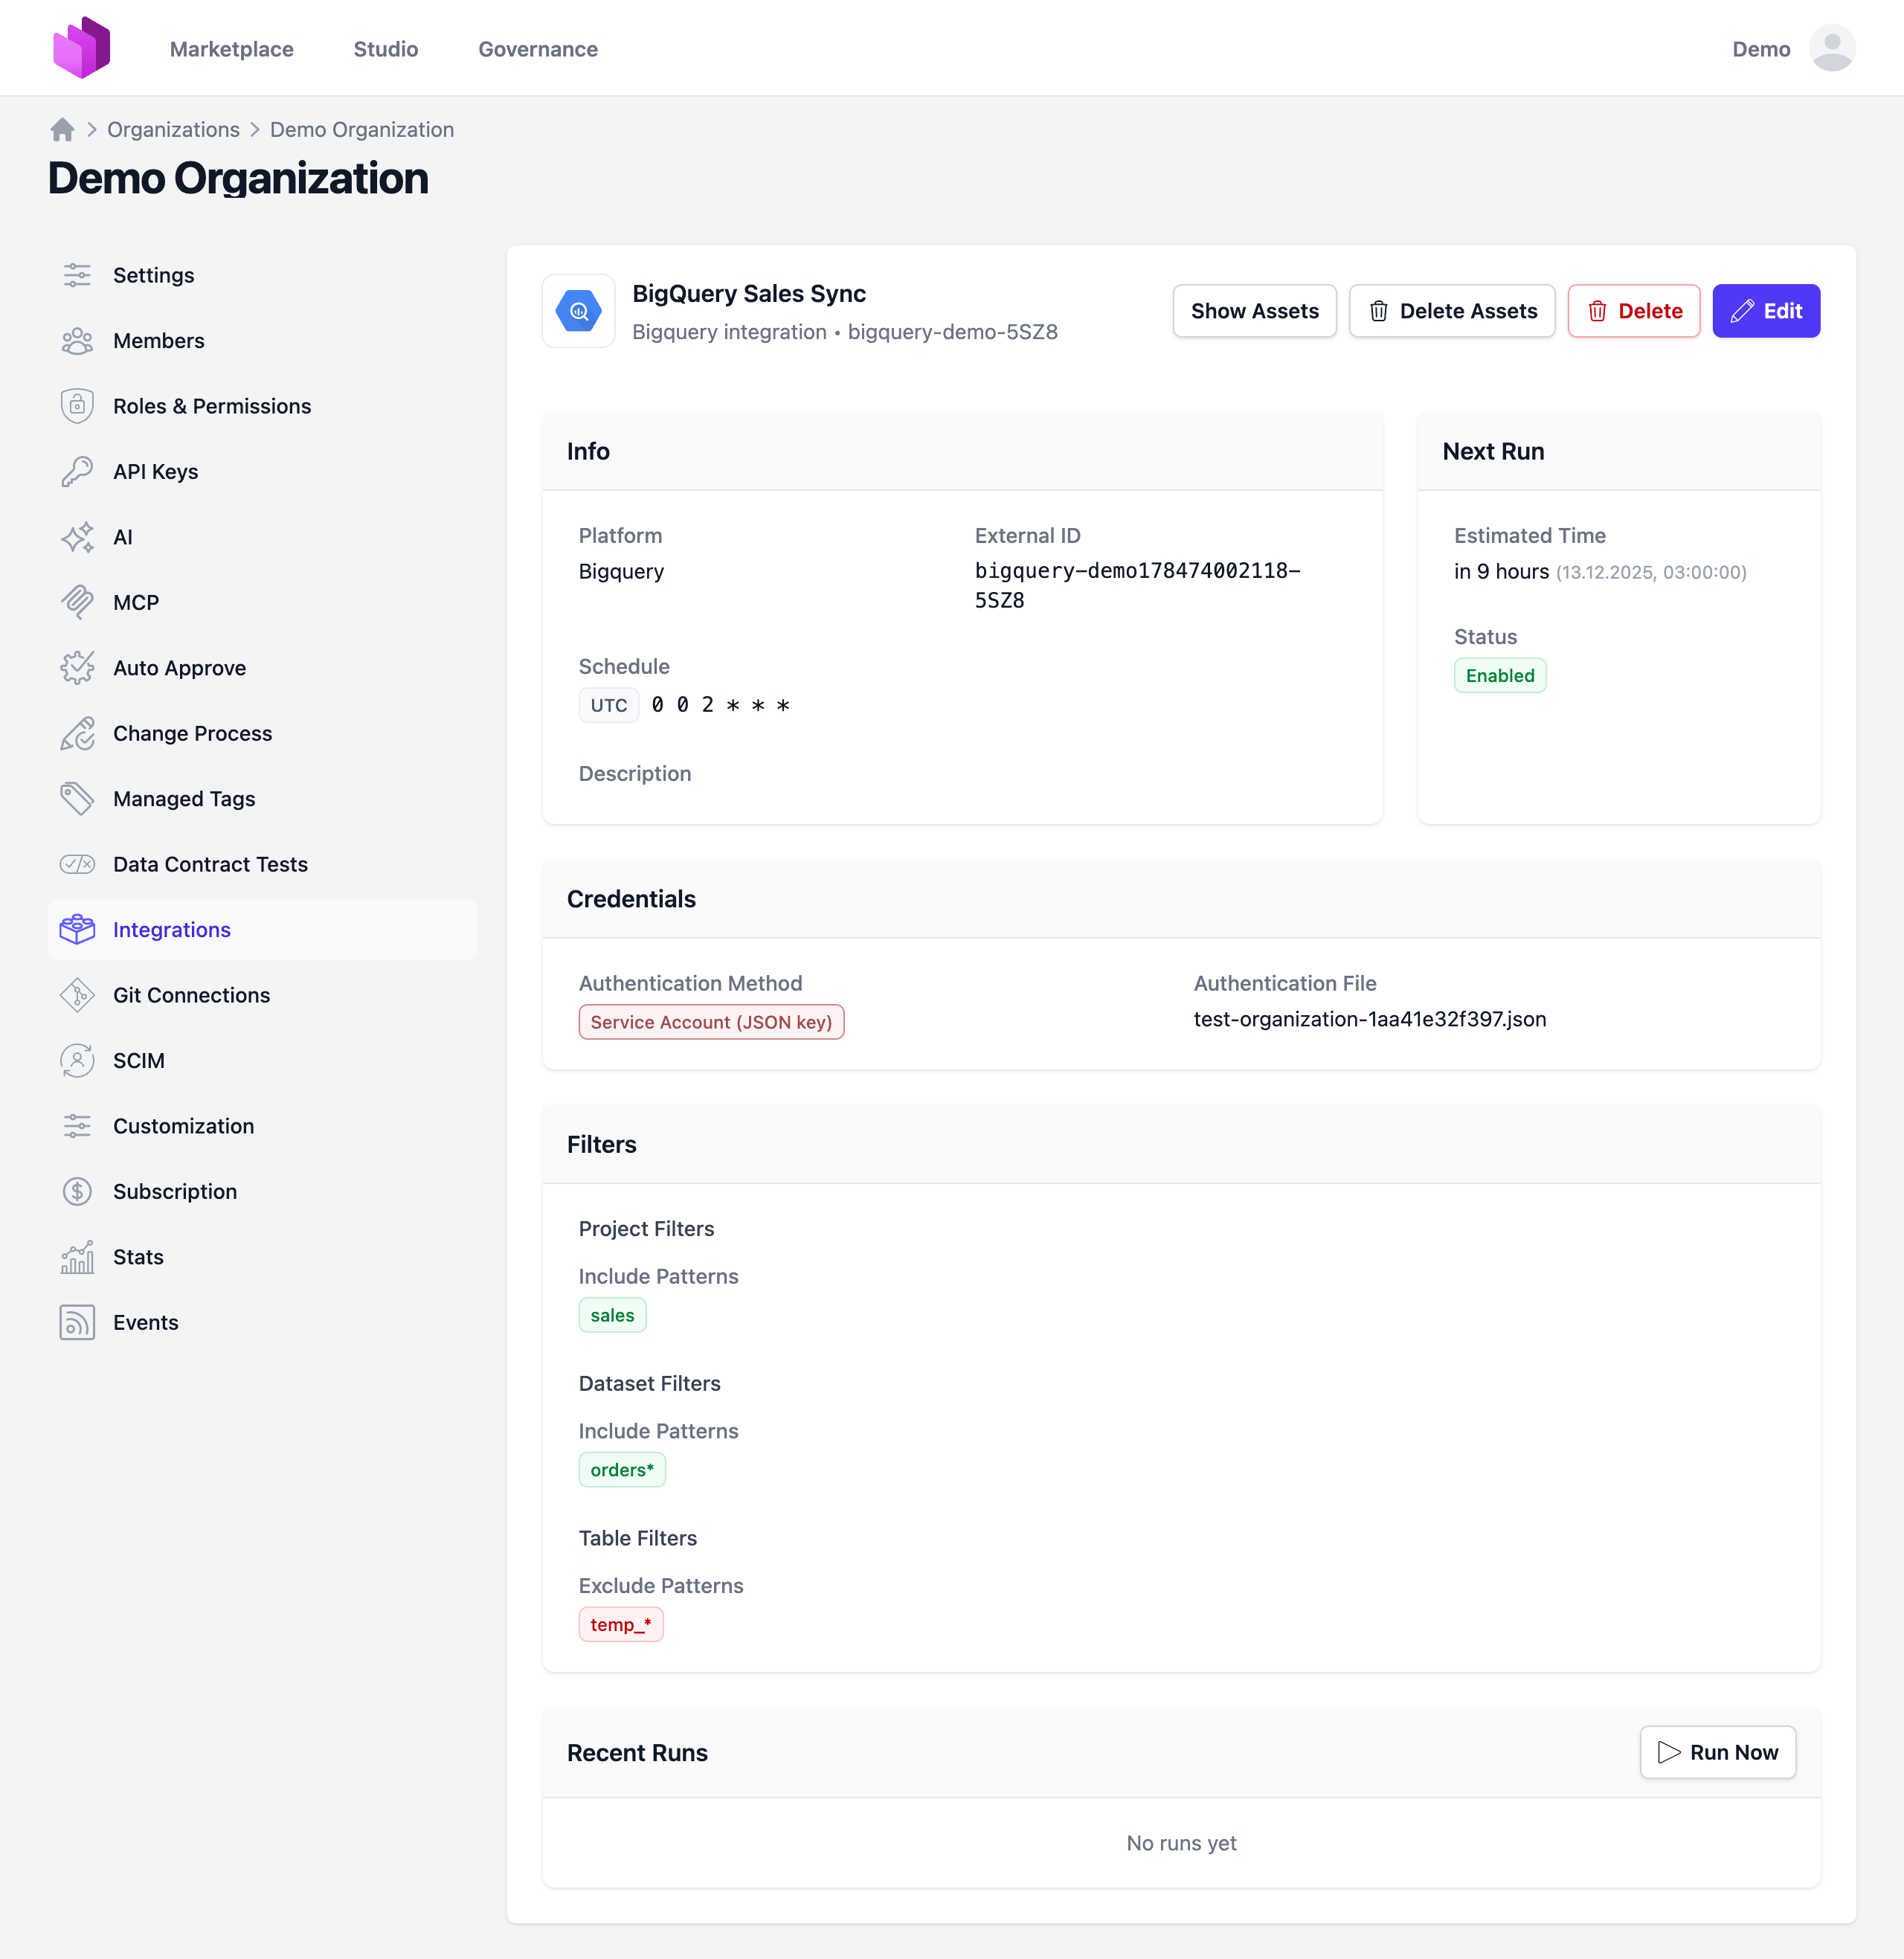The width and height of the screenshot is (1904, 1959).
Task: Click the Subscription dollar icon
Action: pos(77,1191)
